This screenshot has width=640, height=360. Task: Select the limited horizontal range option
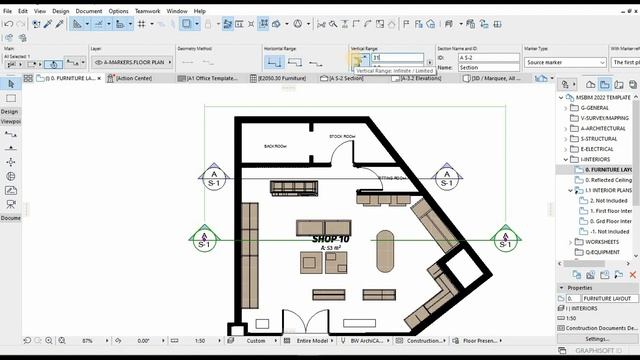295,62
